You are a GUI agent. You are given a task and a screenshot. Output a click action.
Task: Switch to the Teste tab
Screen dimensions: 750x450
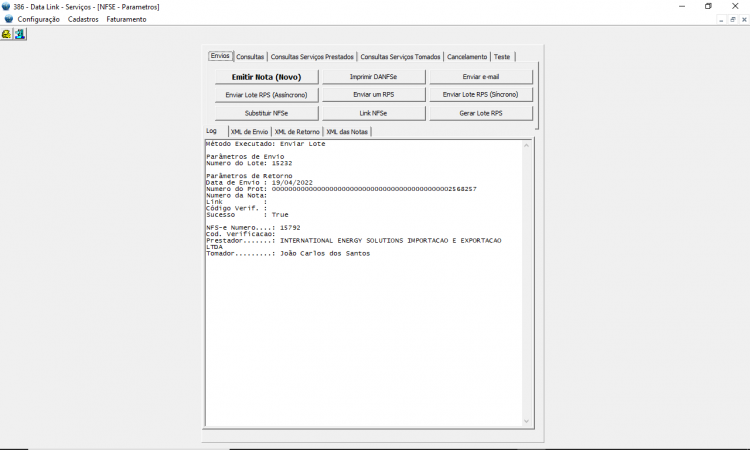[x=502, y=57]
